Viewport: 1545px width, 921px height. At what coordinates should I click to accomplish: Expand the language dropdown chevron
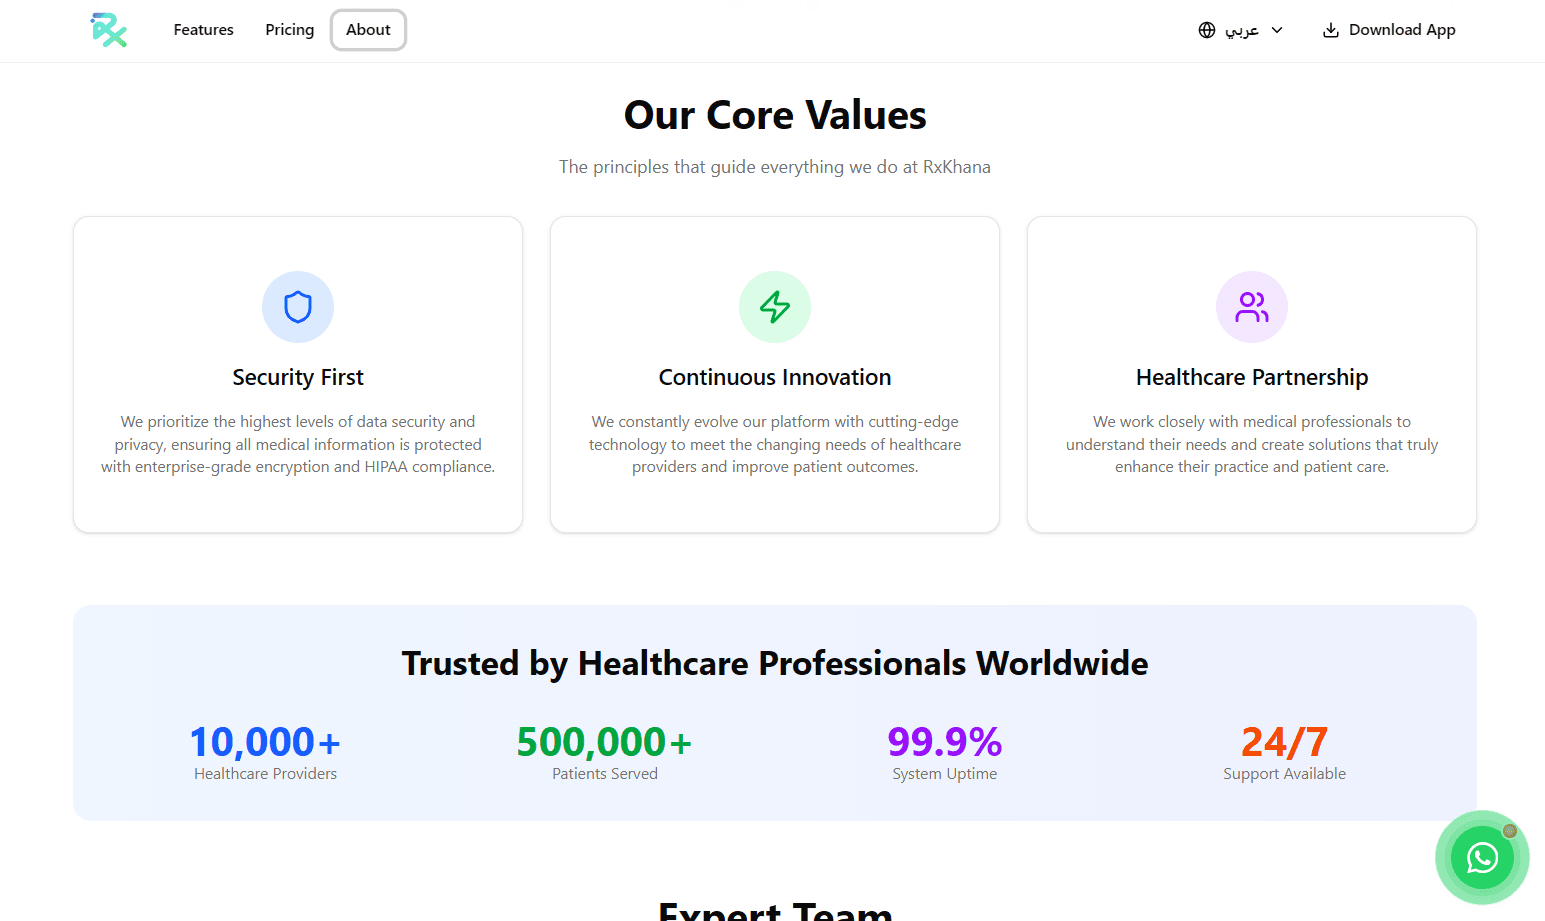coord(1277,30)
